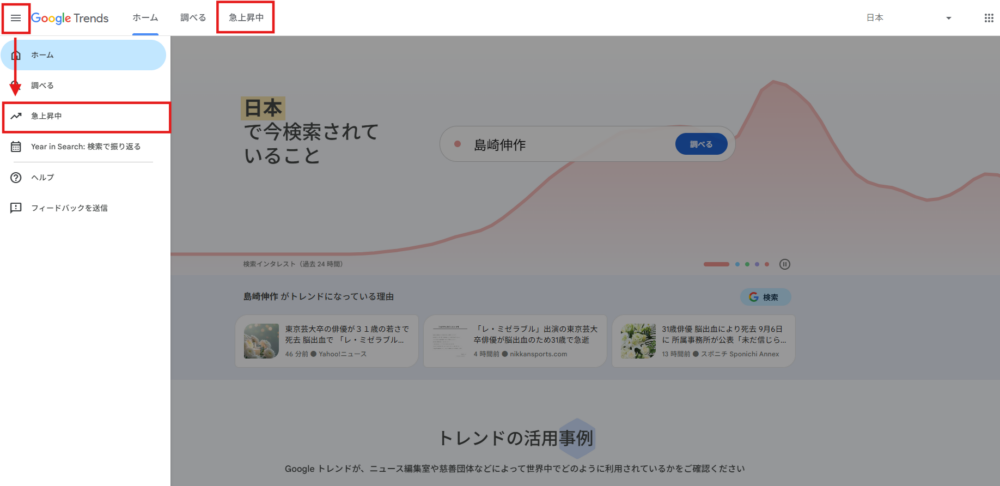
Task: Click the 島崎伸作 search field
Action: 565,145
